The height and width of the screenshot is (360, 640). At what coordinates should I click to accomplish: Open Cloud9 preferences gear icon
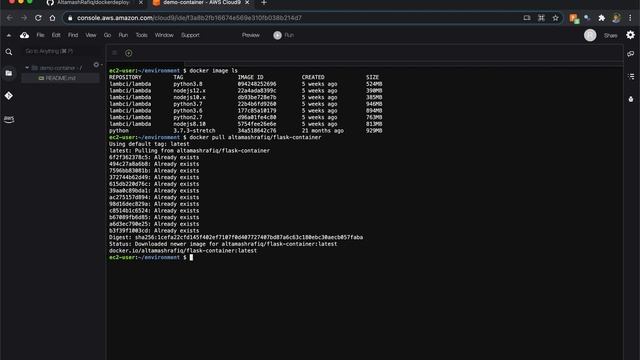click(631, 35)
